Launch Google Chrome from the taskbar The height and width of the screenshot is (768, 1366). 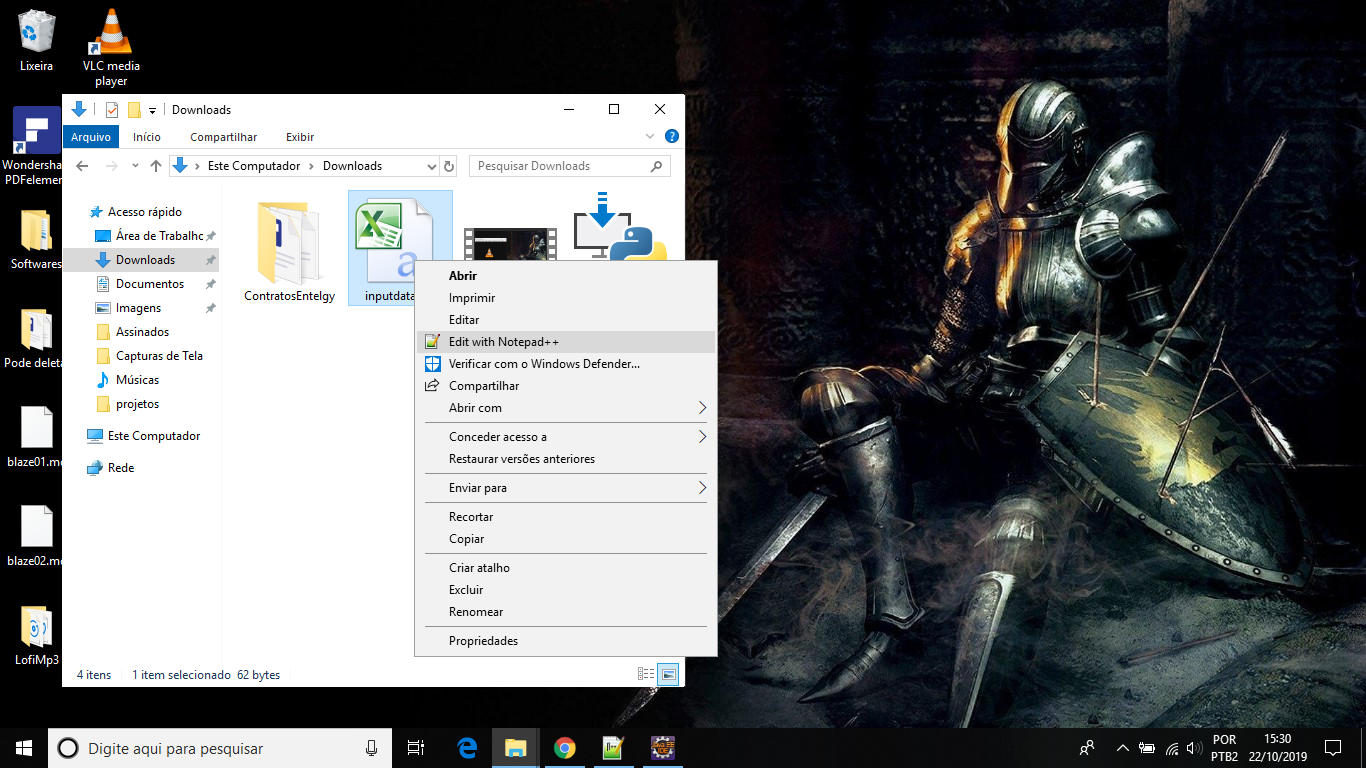[x=565, y=748]
